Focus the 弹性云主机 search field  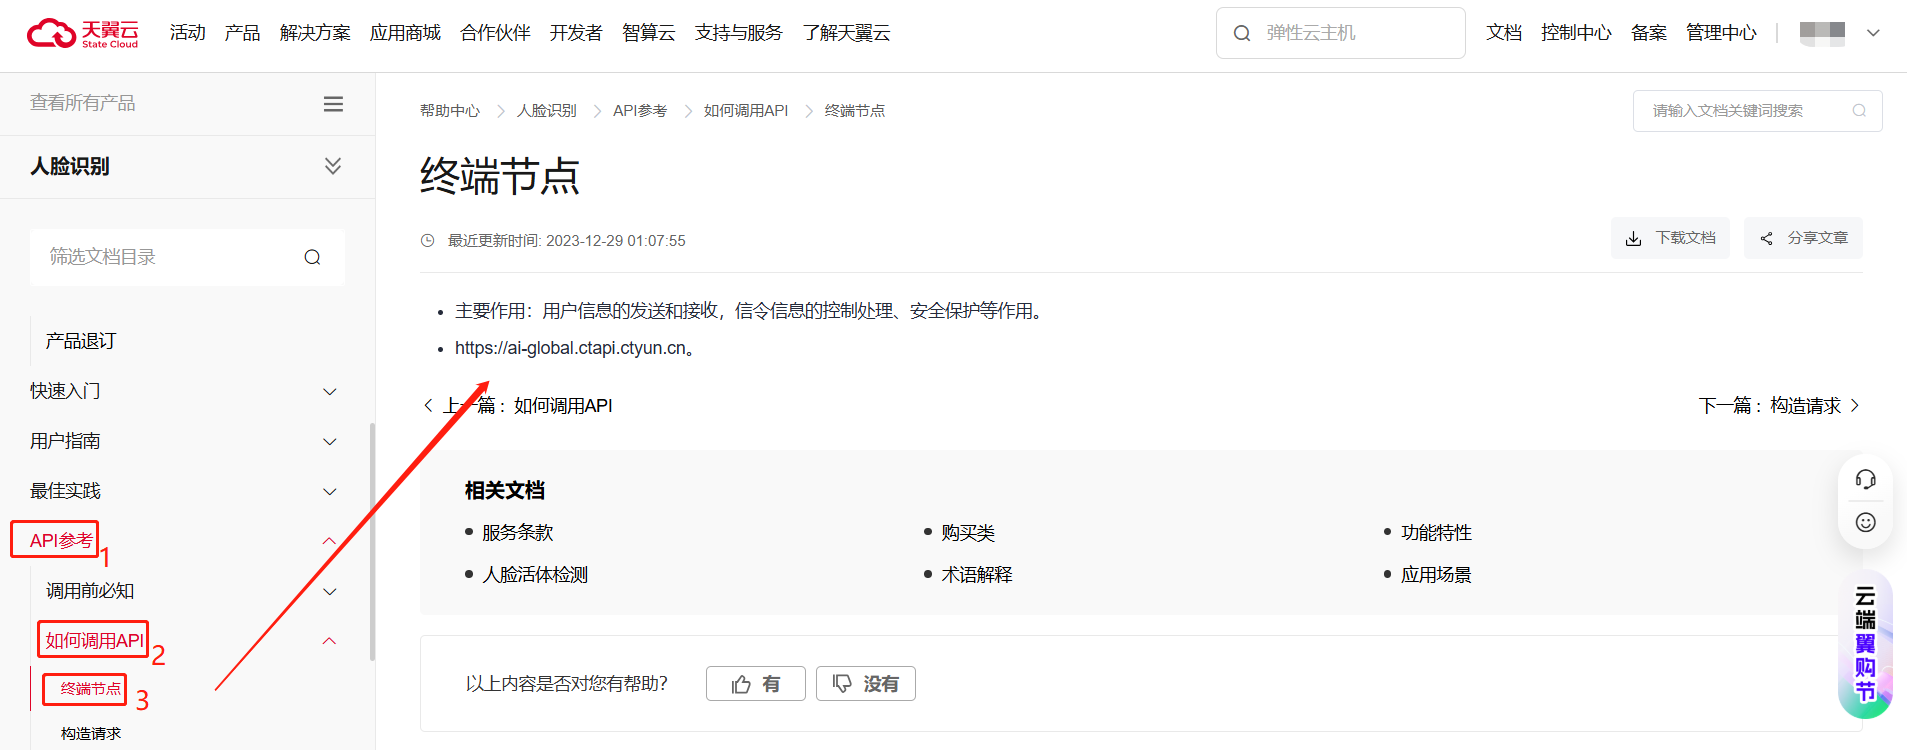tap(1341, 33)
